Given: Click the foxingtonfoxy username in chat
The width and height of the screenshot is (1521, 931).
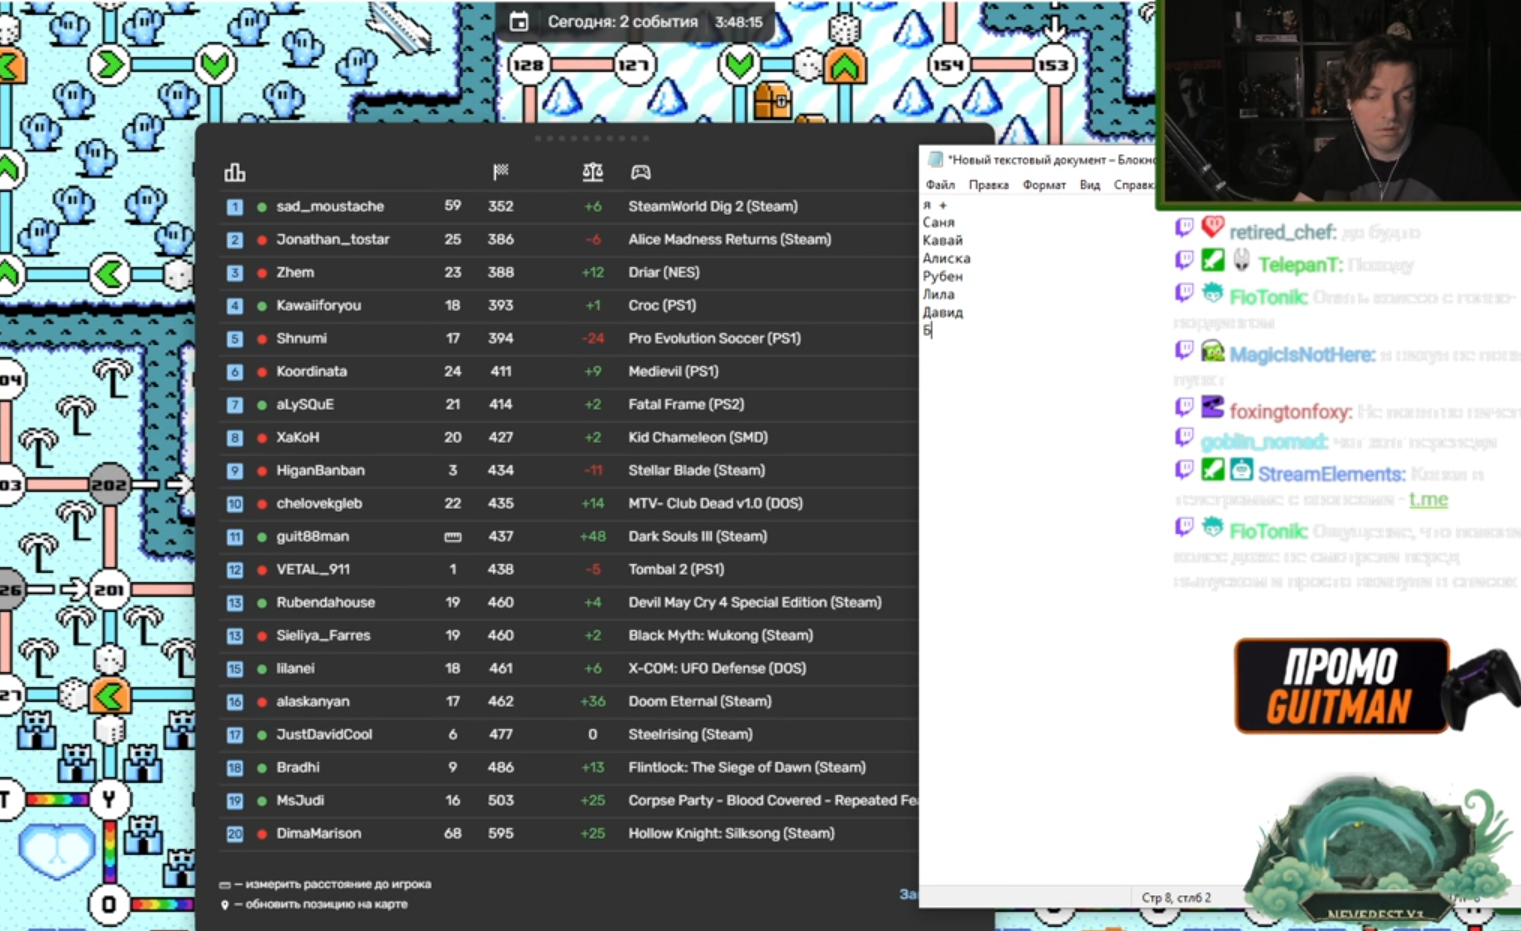Looking at the screenshot, I should tap(1290, 412).
